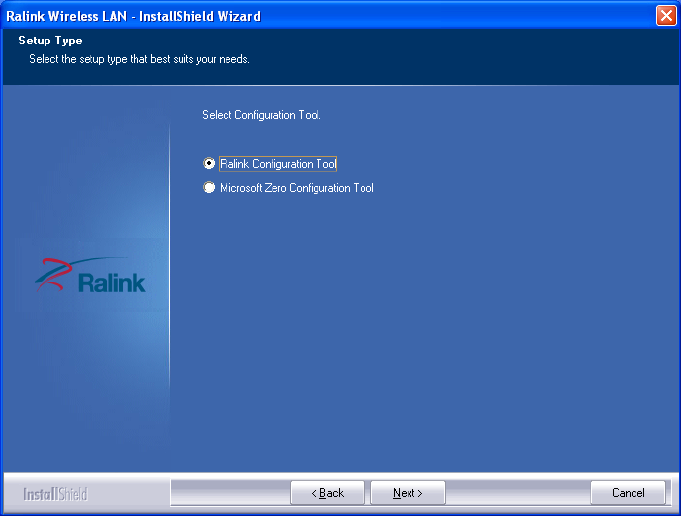Return to previous step with Back

click(327, 493)
